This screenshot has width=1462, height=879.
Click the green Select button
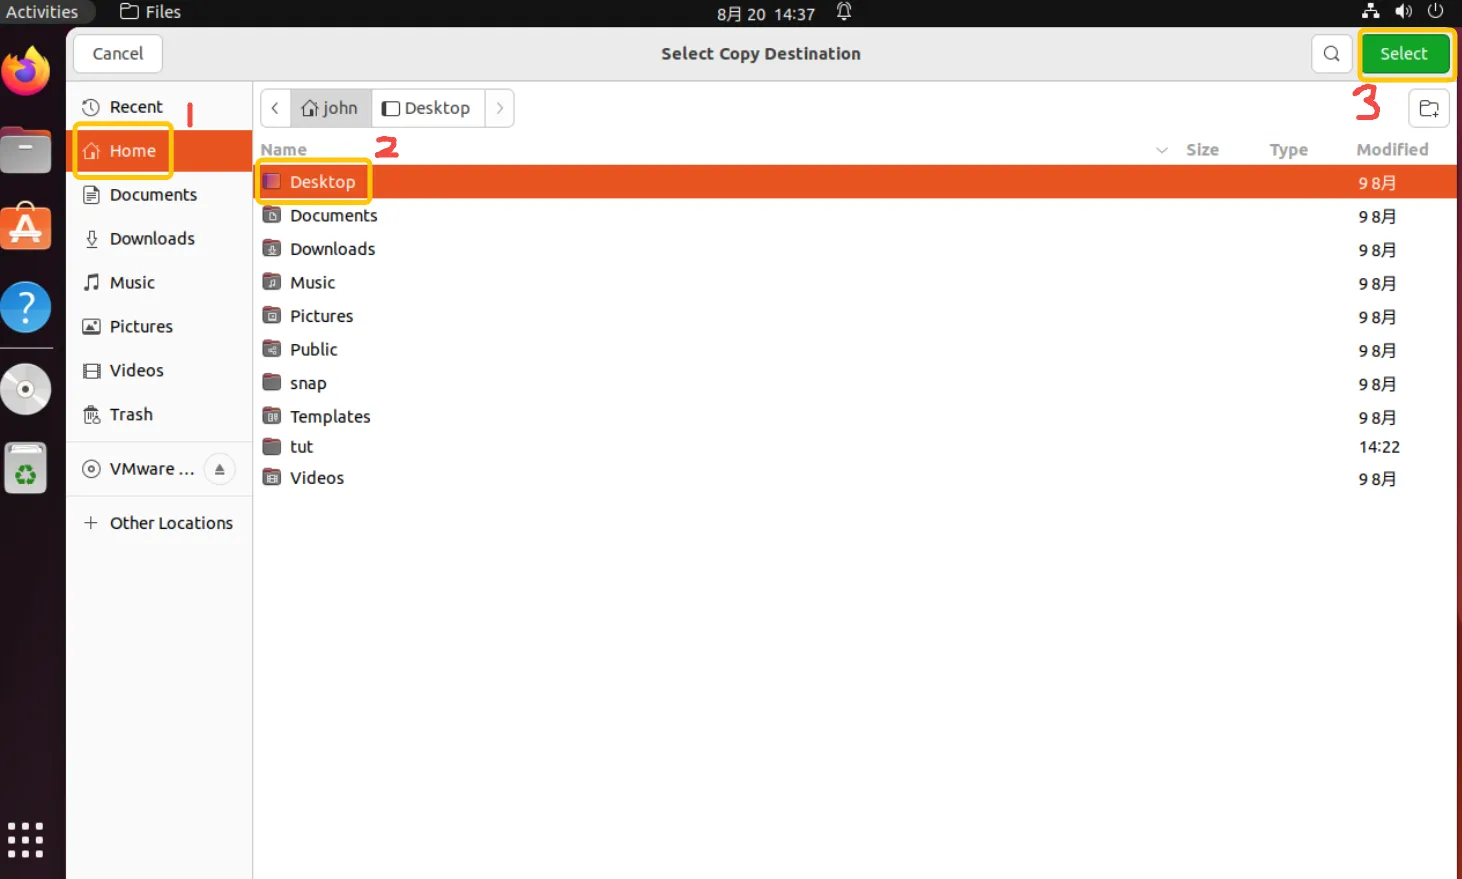1404,54
